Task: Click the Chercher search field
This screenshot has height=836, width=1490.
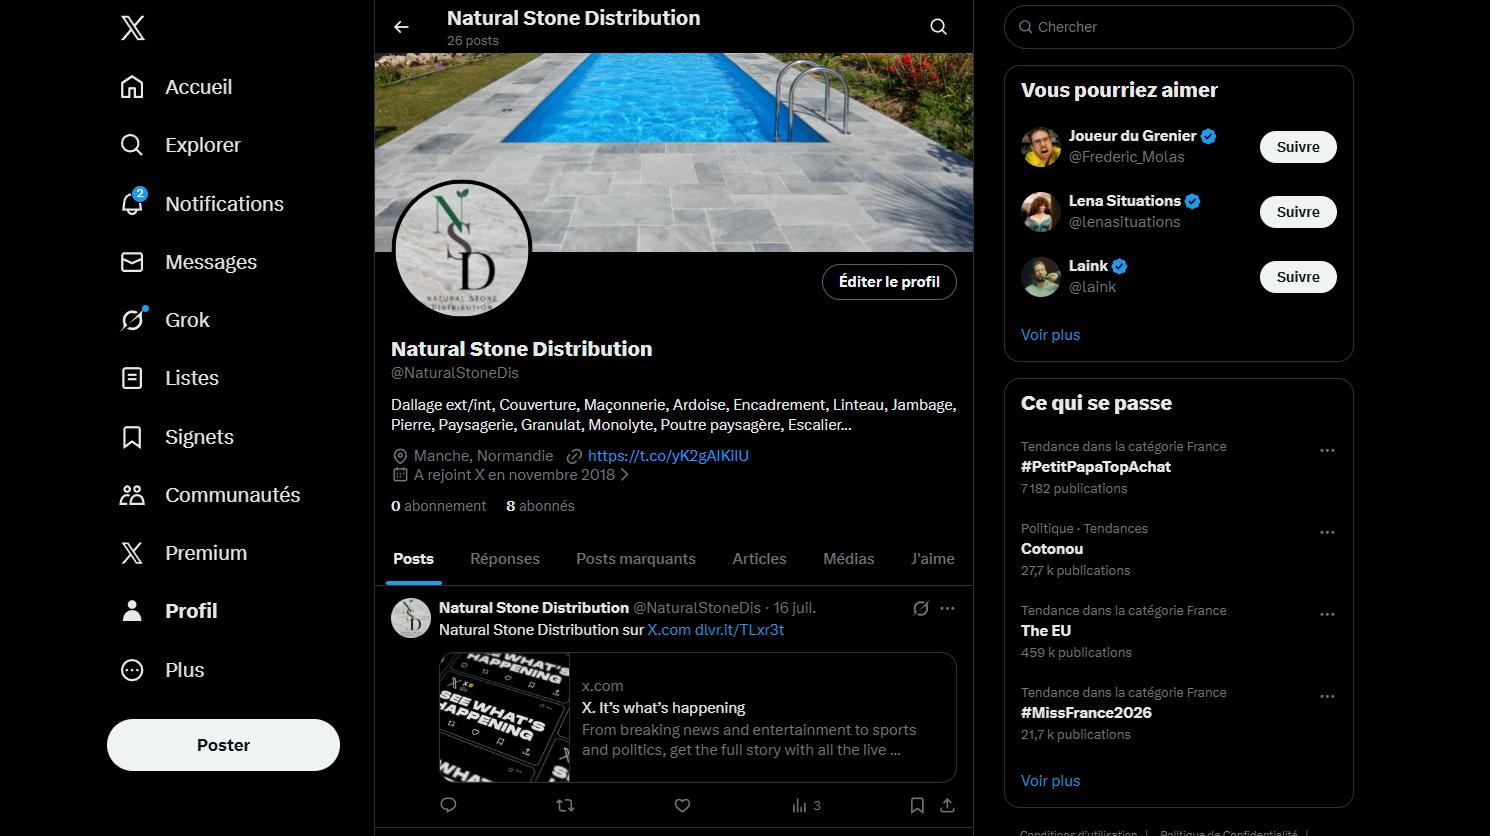Action: coord(1178,27)
